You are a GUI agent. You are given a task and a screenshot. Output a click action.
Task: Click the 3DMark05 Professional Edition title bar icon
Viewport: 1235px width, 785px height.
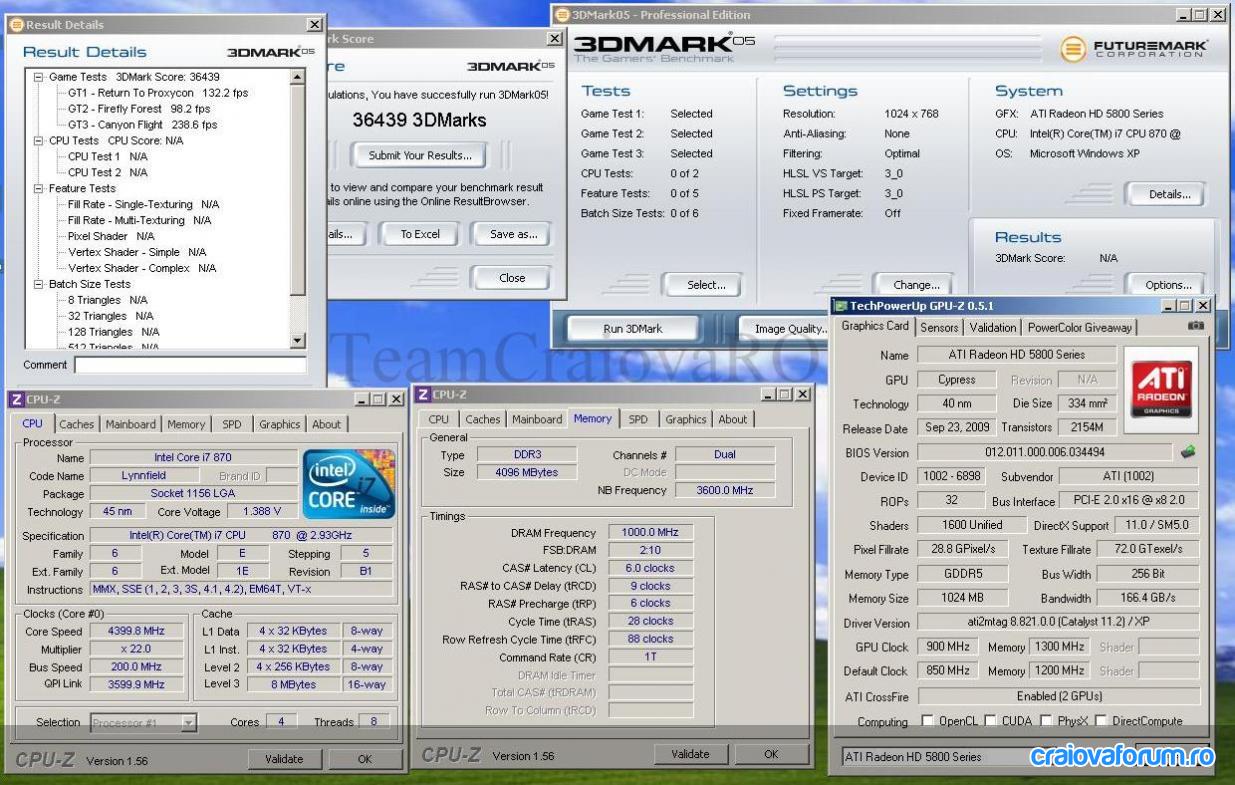pyautogui.click(x=561, y=15)
